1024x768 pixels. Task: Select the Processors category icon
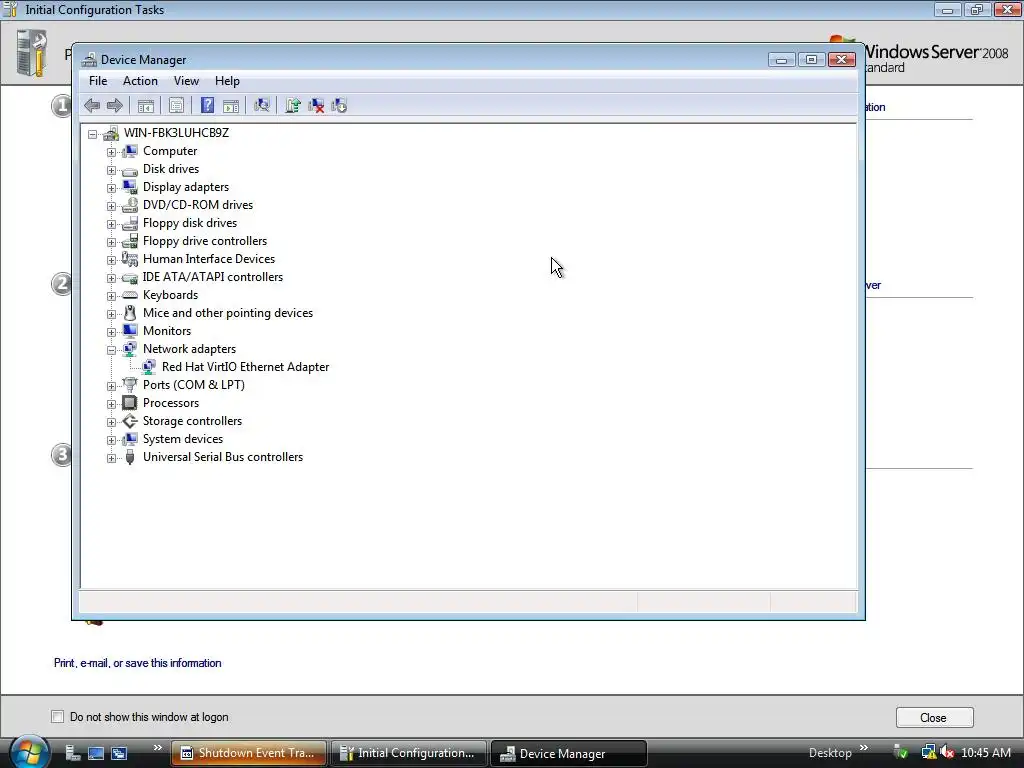130,403
